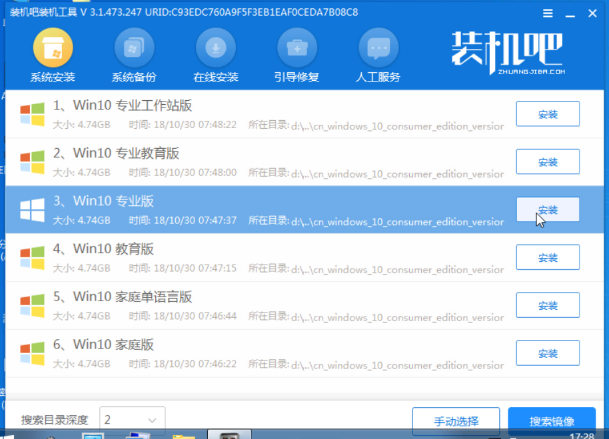Click 安装 next to Win10 家庭单语言版
This screenshot has width=609, height=439.
point(547,305)
